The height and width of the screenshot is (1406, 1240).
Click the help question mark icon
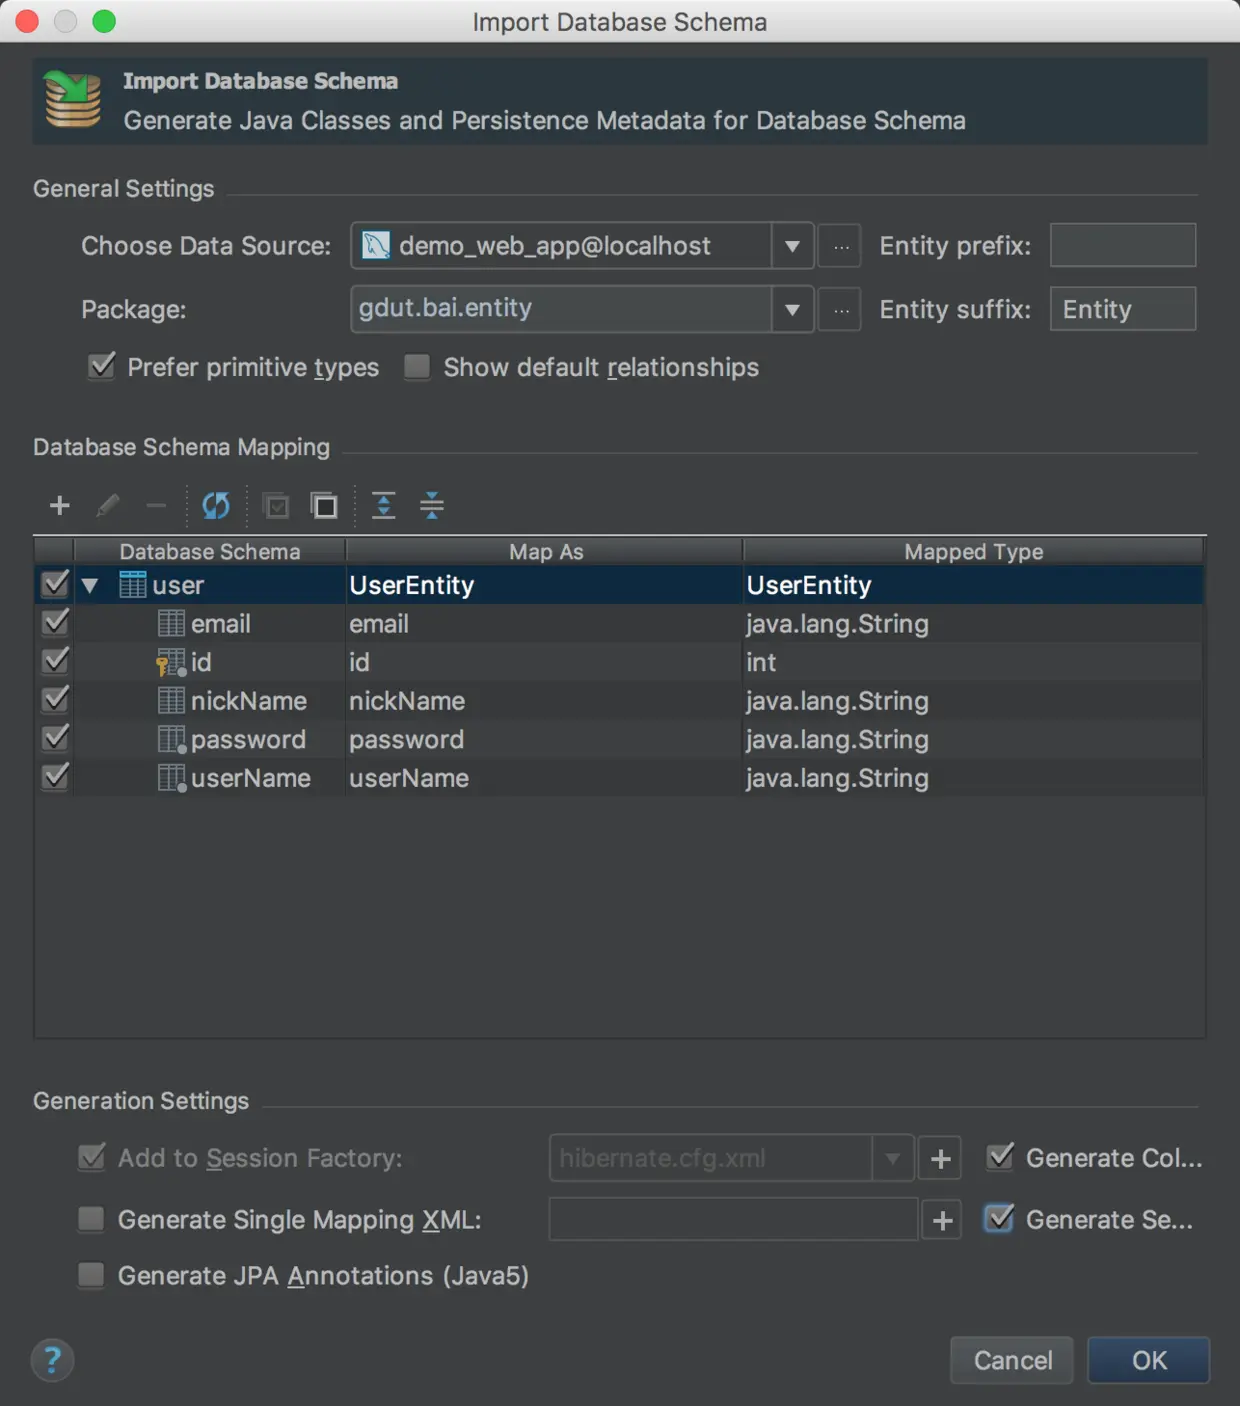click(52, 1360)
